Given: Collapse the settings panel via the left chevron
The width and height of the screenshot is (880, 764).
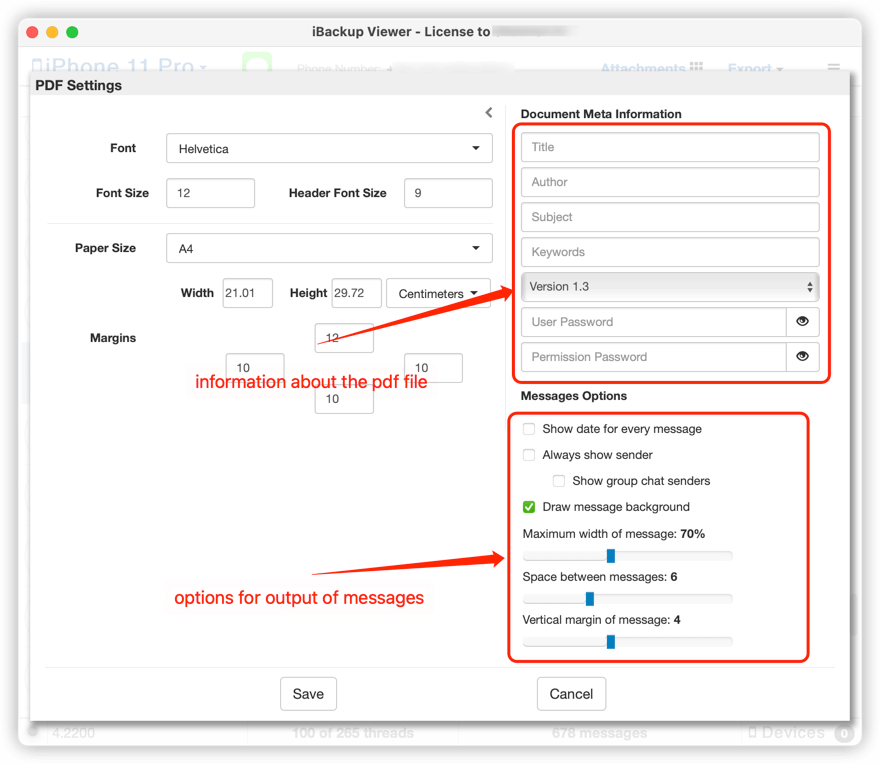Looking at the screenshot, I should pos(489,113).
